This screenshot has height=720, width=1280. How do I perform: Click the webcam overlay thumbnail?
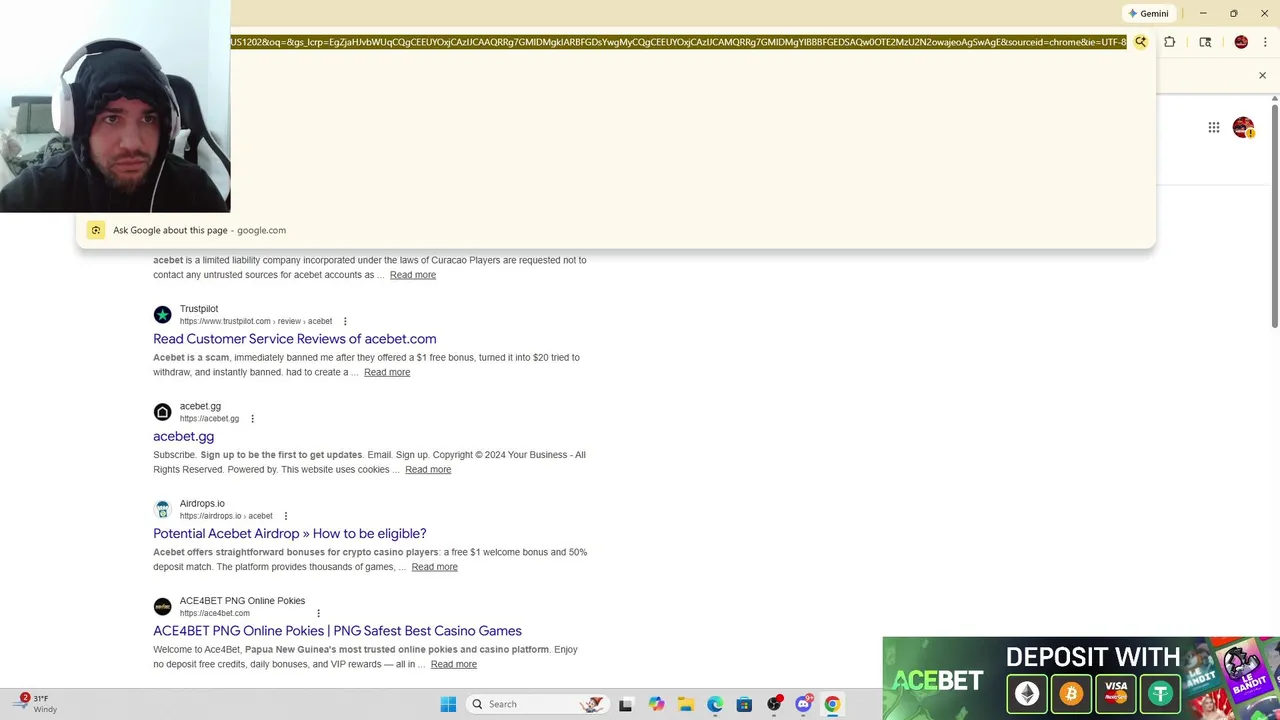[115, 106]
